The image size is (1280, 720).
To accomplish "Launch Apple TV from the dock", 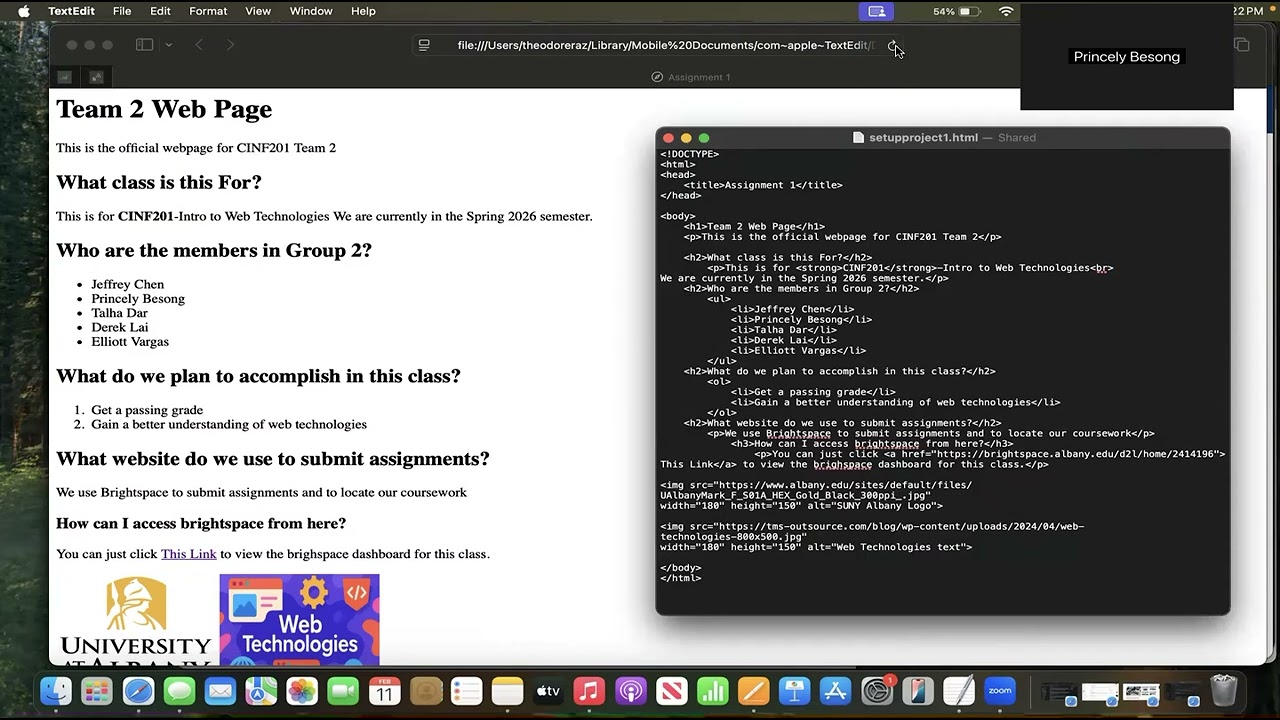I will coord(548,691).
